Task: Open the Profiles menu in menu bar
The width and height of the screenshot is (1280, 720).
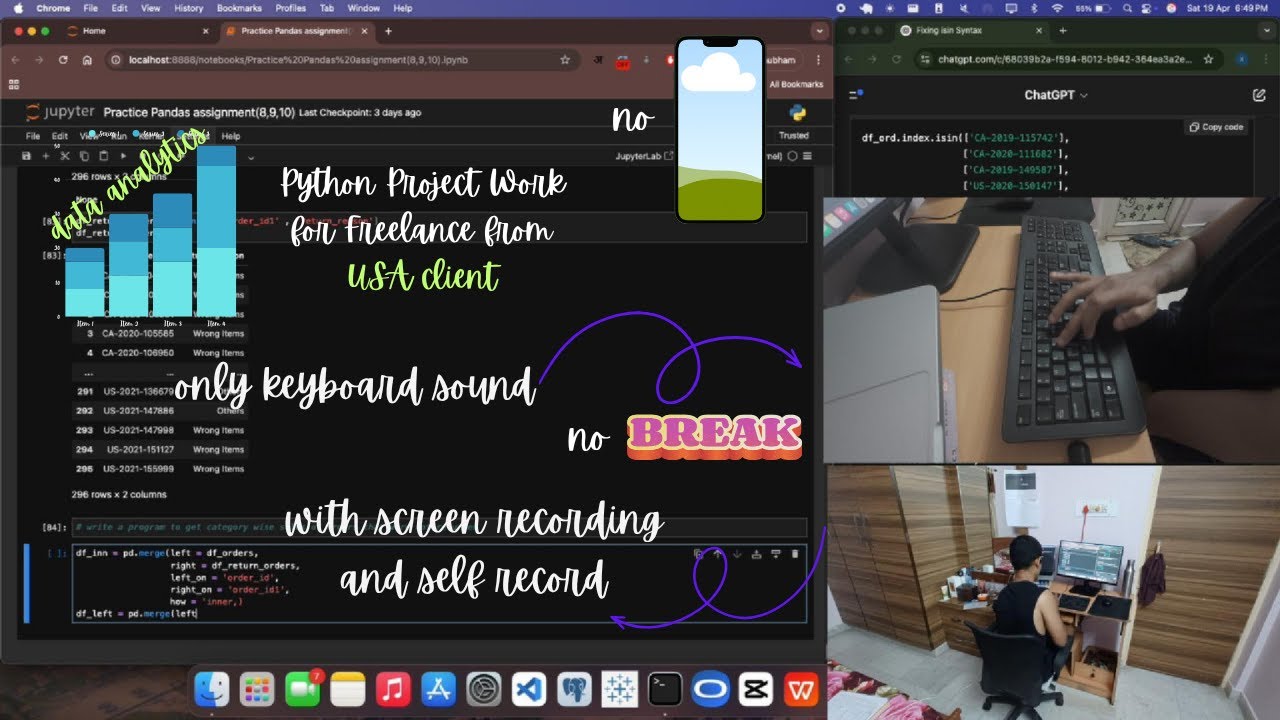Action: [290, 8]
